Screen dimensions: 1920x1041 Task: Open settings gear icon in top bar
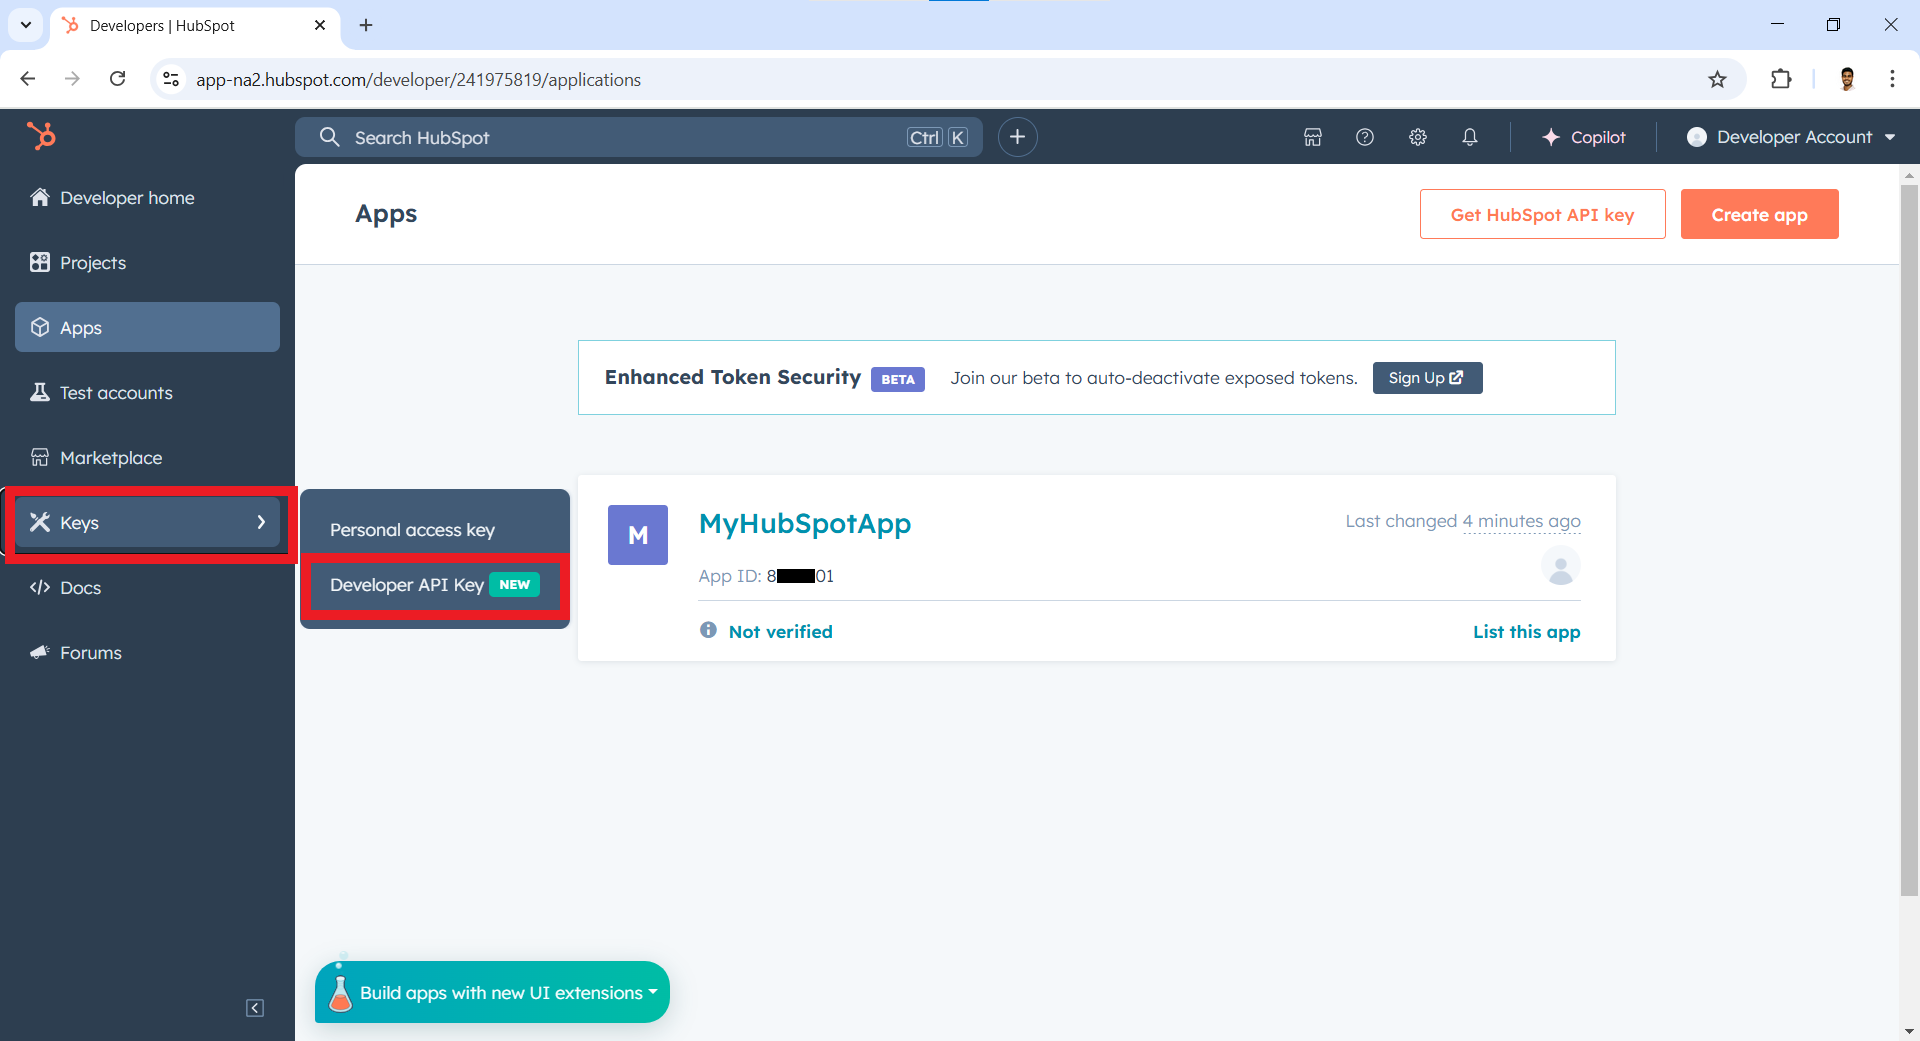(x=1418, y=137)
